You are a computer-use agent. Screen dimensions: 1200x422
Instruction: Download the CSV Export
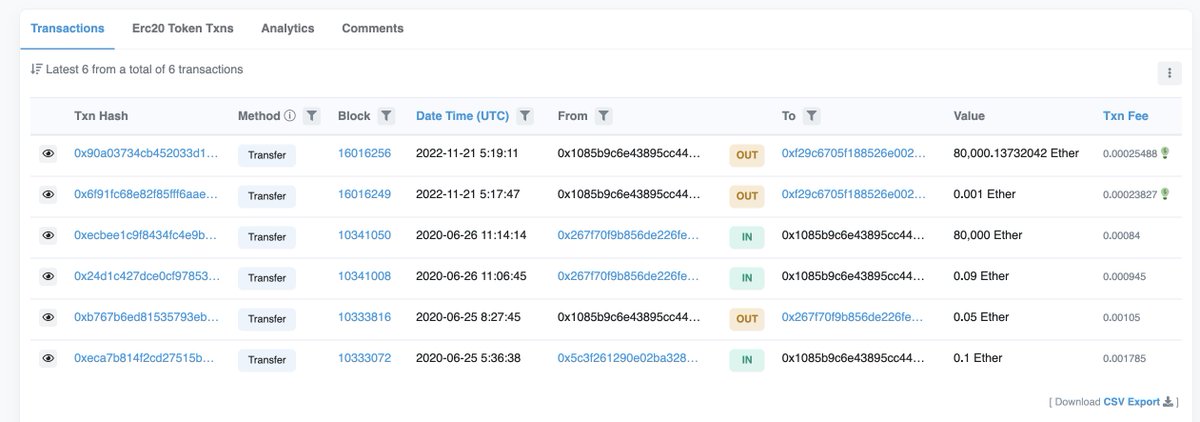pyautogui.click(x=1132, y=402)
